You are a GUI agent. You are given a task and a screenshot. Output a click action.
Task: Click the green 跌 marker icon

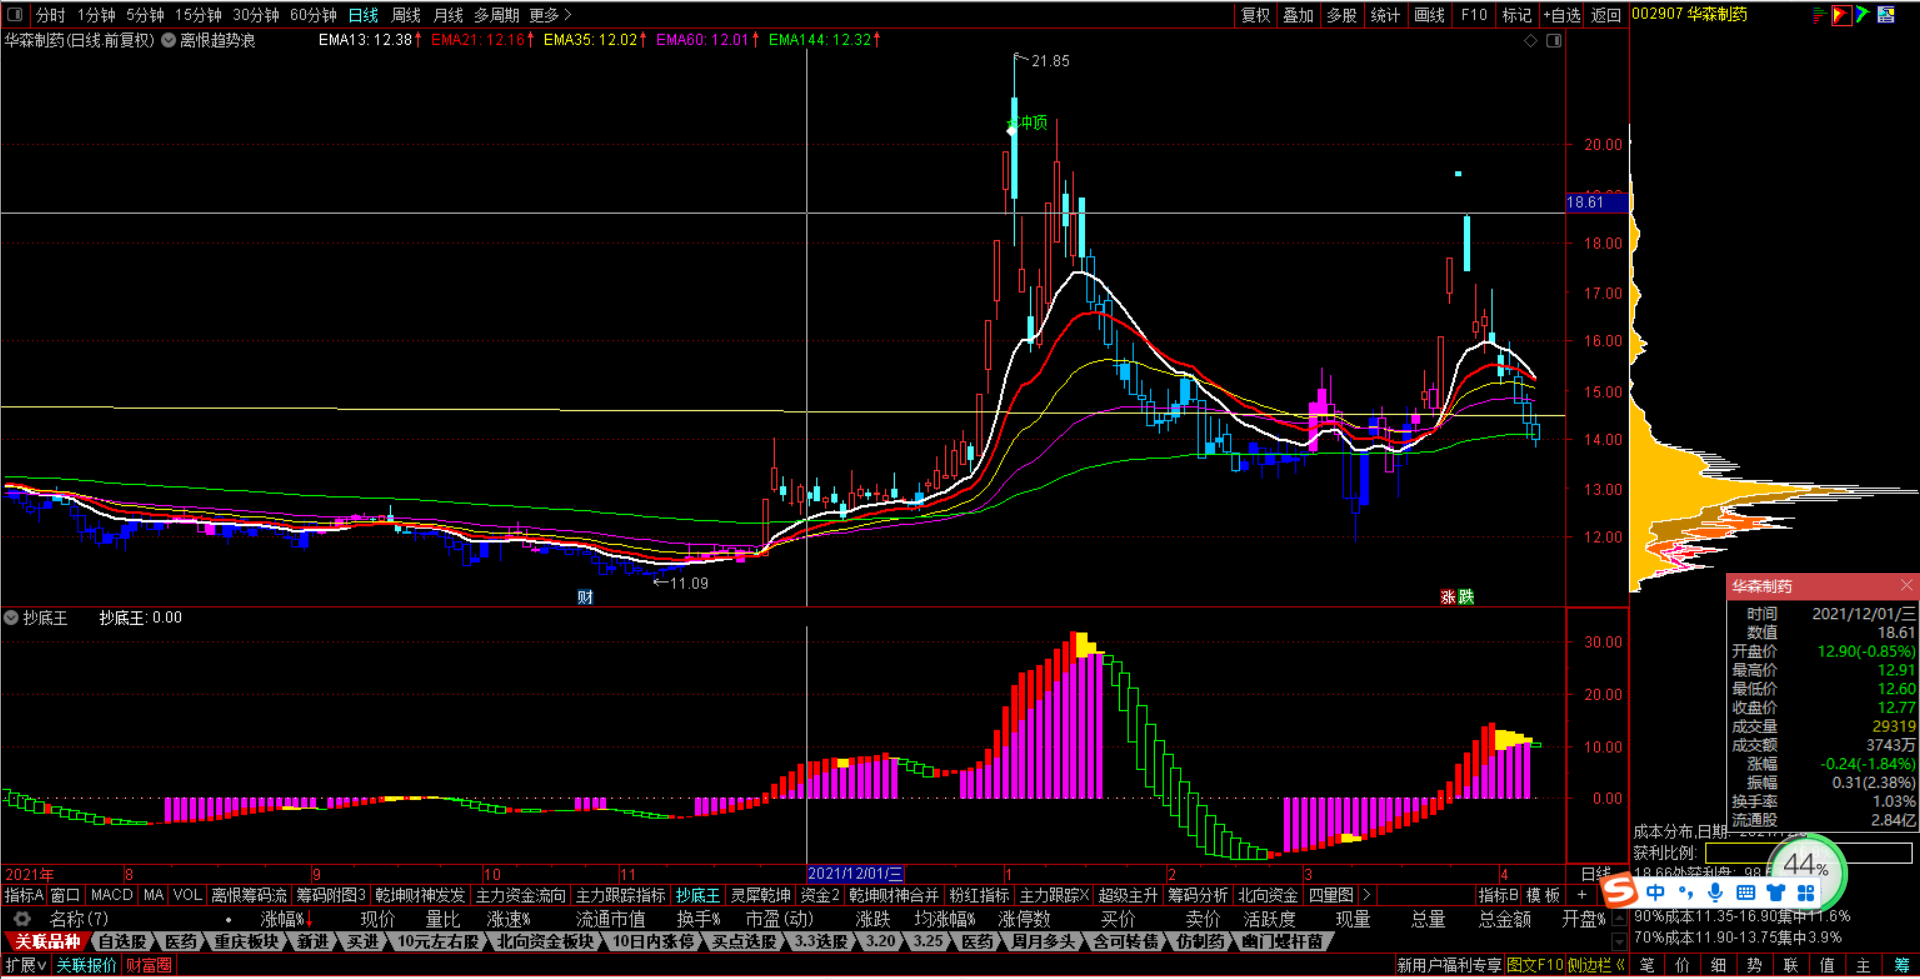click(x=1466, y=597)
